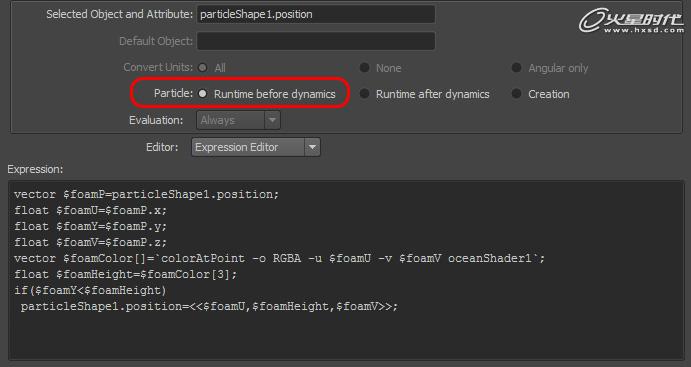Click the line 'vector $foamP=particleShape1.position;'
This screenshot has width=691, height=367.
coord(146,194)
